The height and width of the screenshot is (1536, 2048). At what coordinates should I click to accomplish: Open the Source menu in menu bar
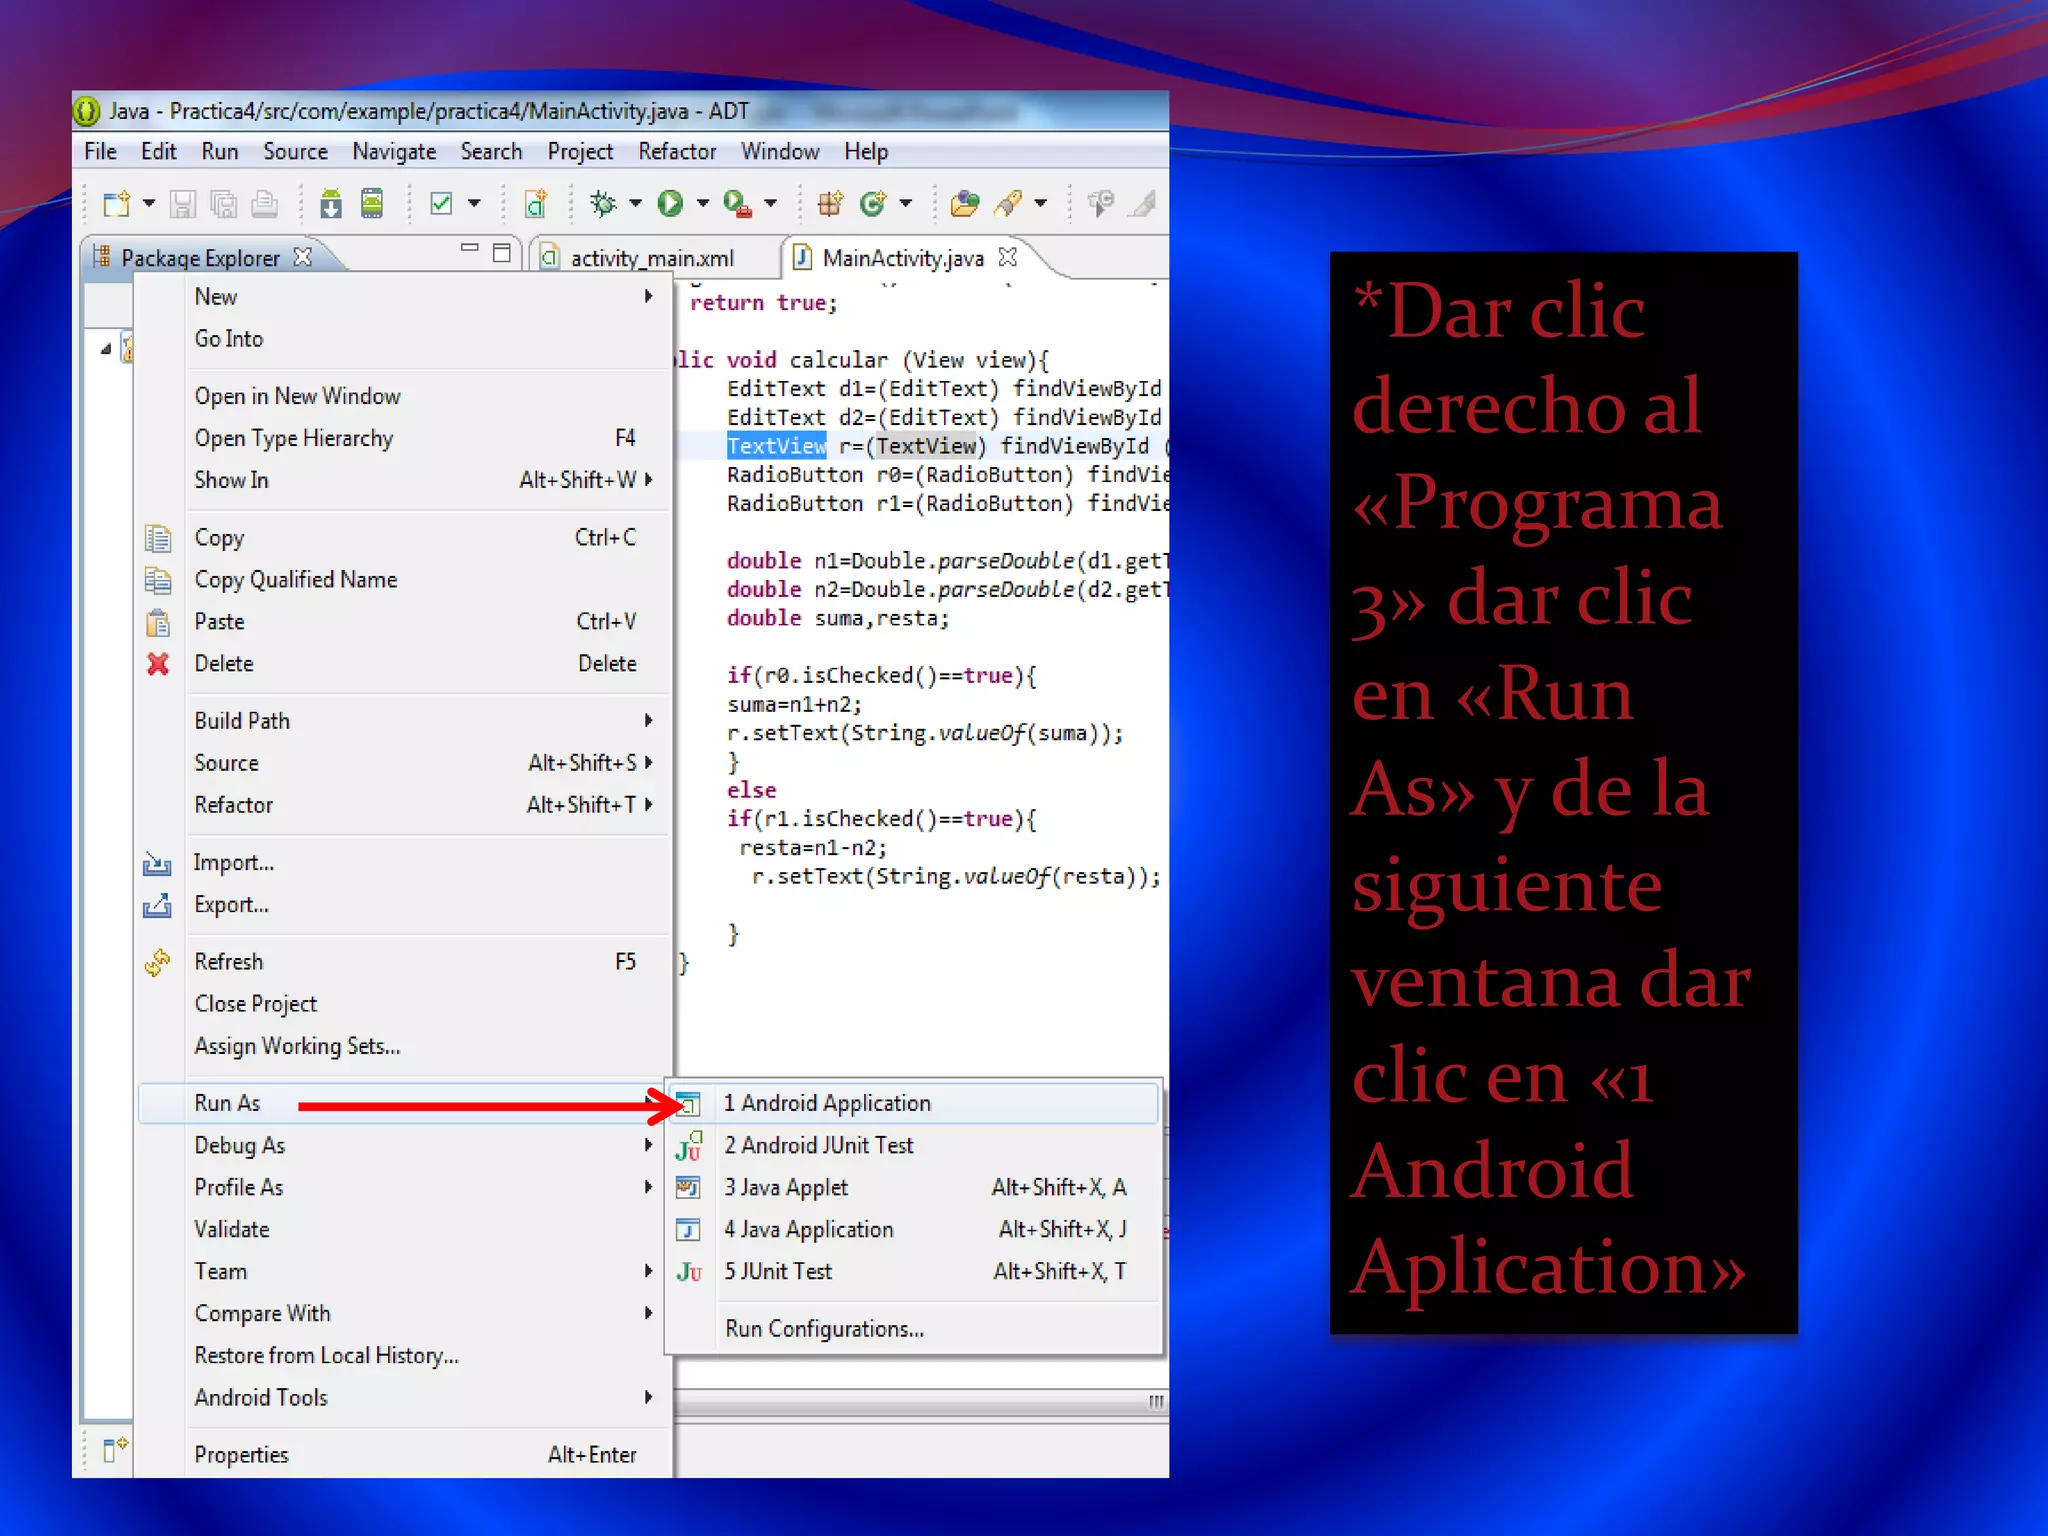tap(295, 152)
